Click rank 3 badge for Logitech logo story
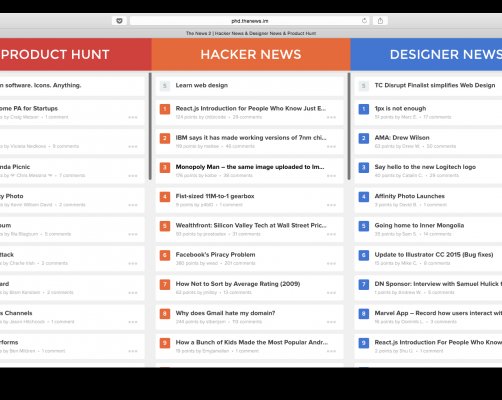The height and width of the screenshot is (400, 502). click(364, 167)
